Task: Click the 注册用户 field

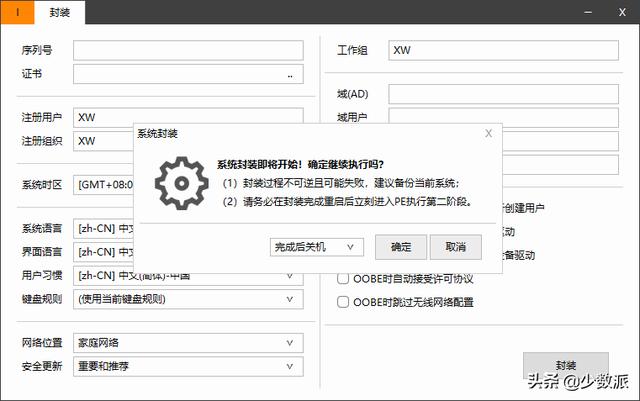Action: (188, 116)
